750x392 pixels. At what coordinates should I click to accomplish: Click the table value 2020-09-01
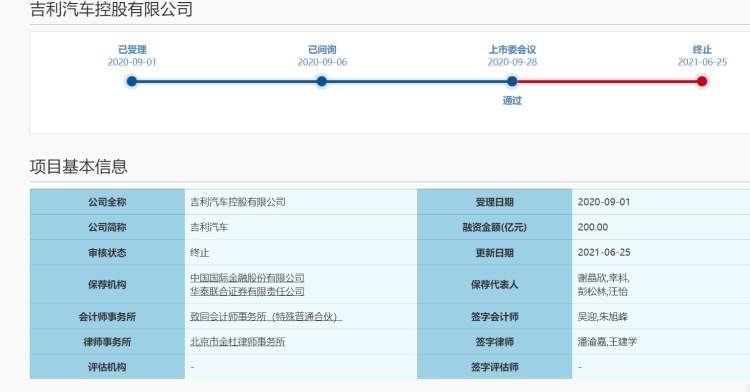(604, 202)
